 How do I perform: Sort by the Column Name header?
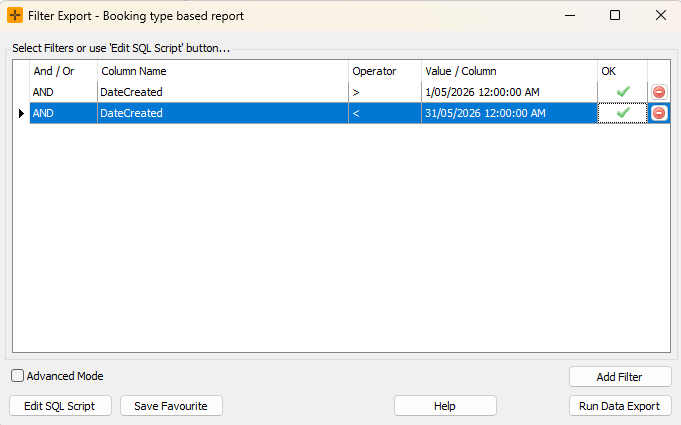pyautogui.click(x=223, y=71)
